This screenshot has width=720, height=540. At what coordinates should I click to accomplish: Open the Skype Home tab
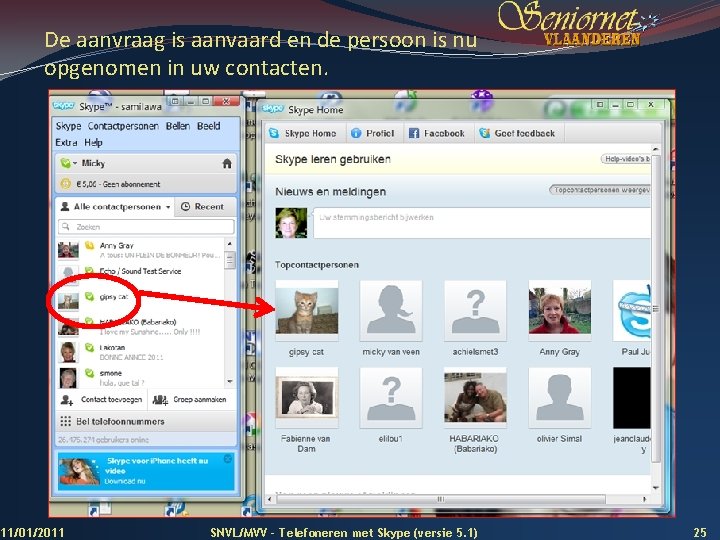click(x=303, y=133)
